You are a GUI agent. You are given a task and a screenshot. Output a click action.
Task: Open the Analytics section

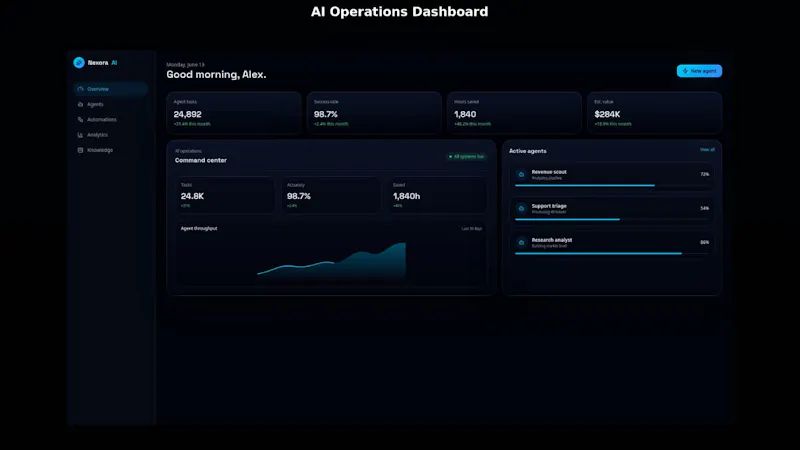tap(110, 135)
